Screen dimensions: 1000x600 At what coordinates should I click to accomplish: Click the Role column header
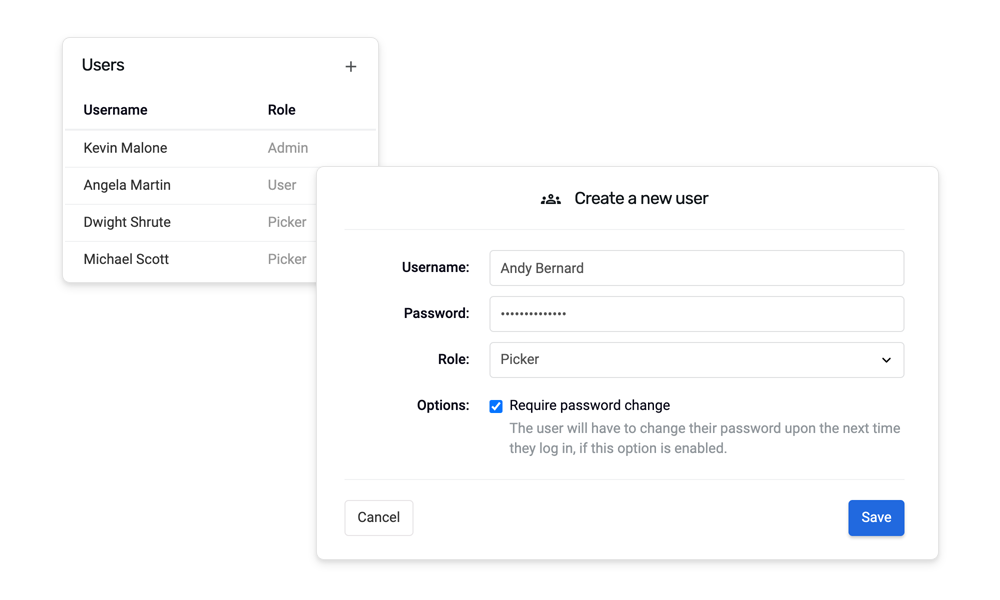click(282, 110)
